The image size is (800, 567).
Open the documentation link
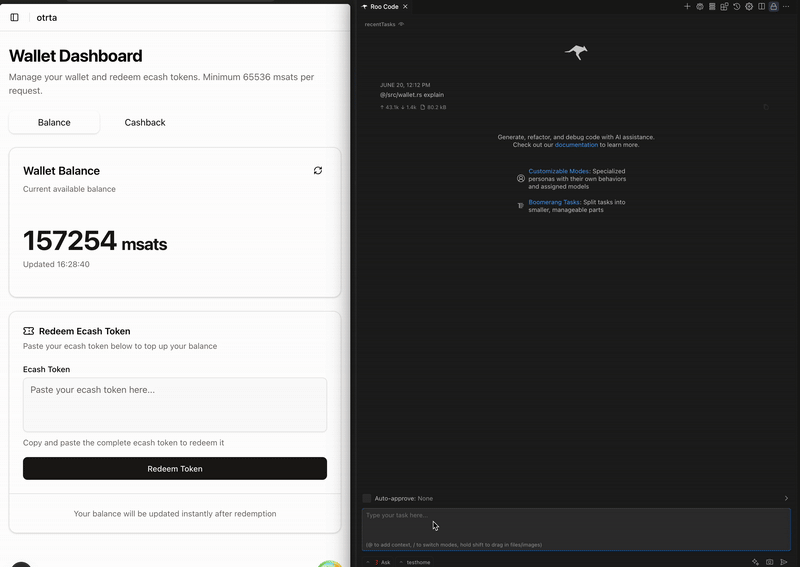tap(576, 145)
